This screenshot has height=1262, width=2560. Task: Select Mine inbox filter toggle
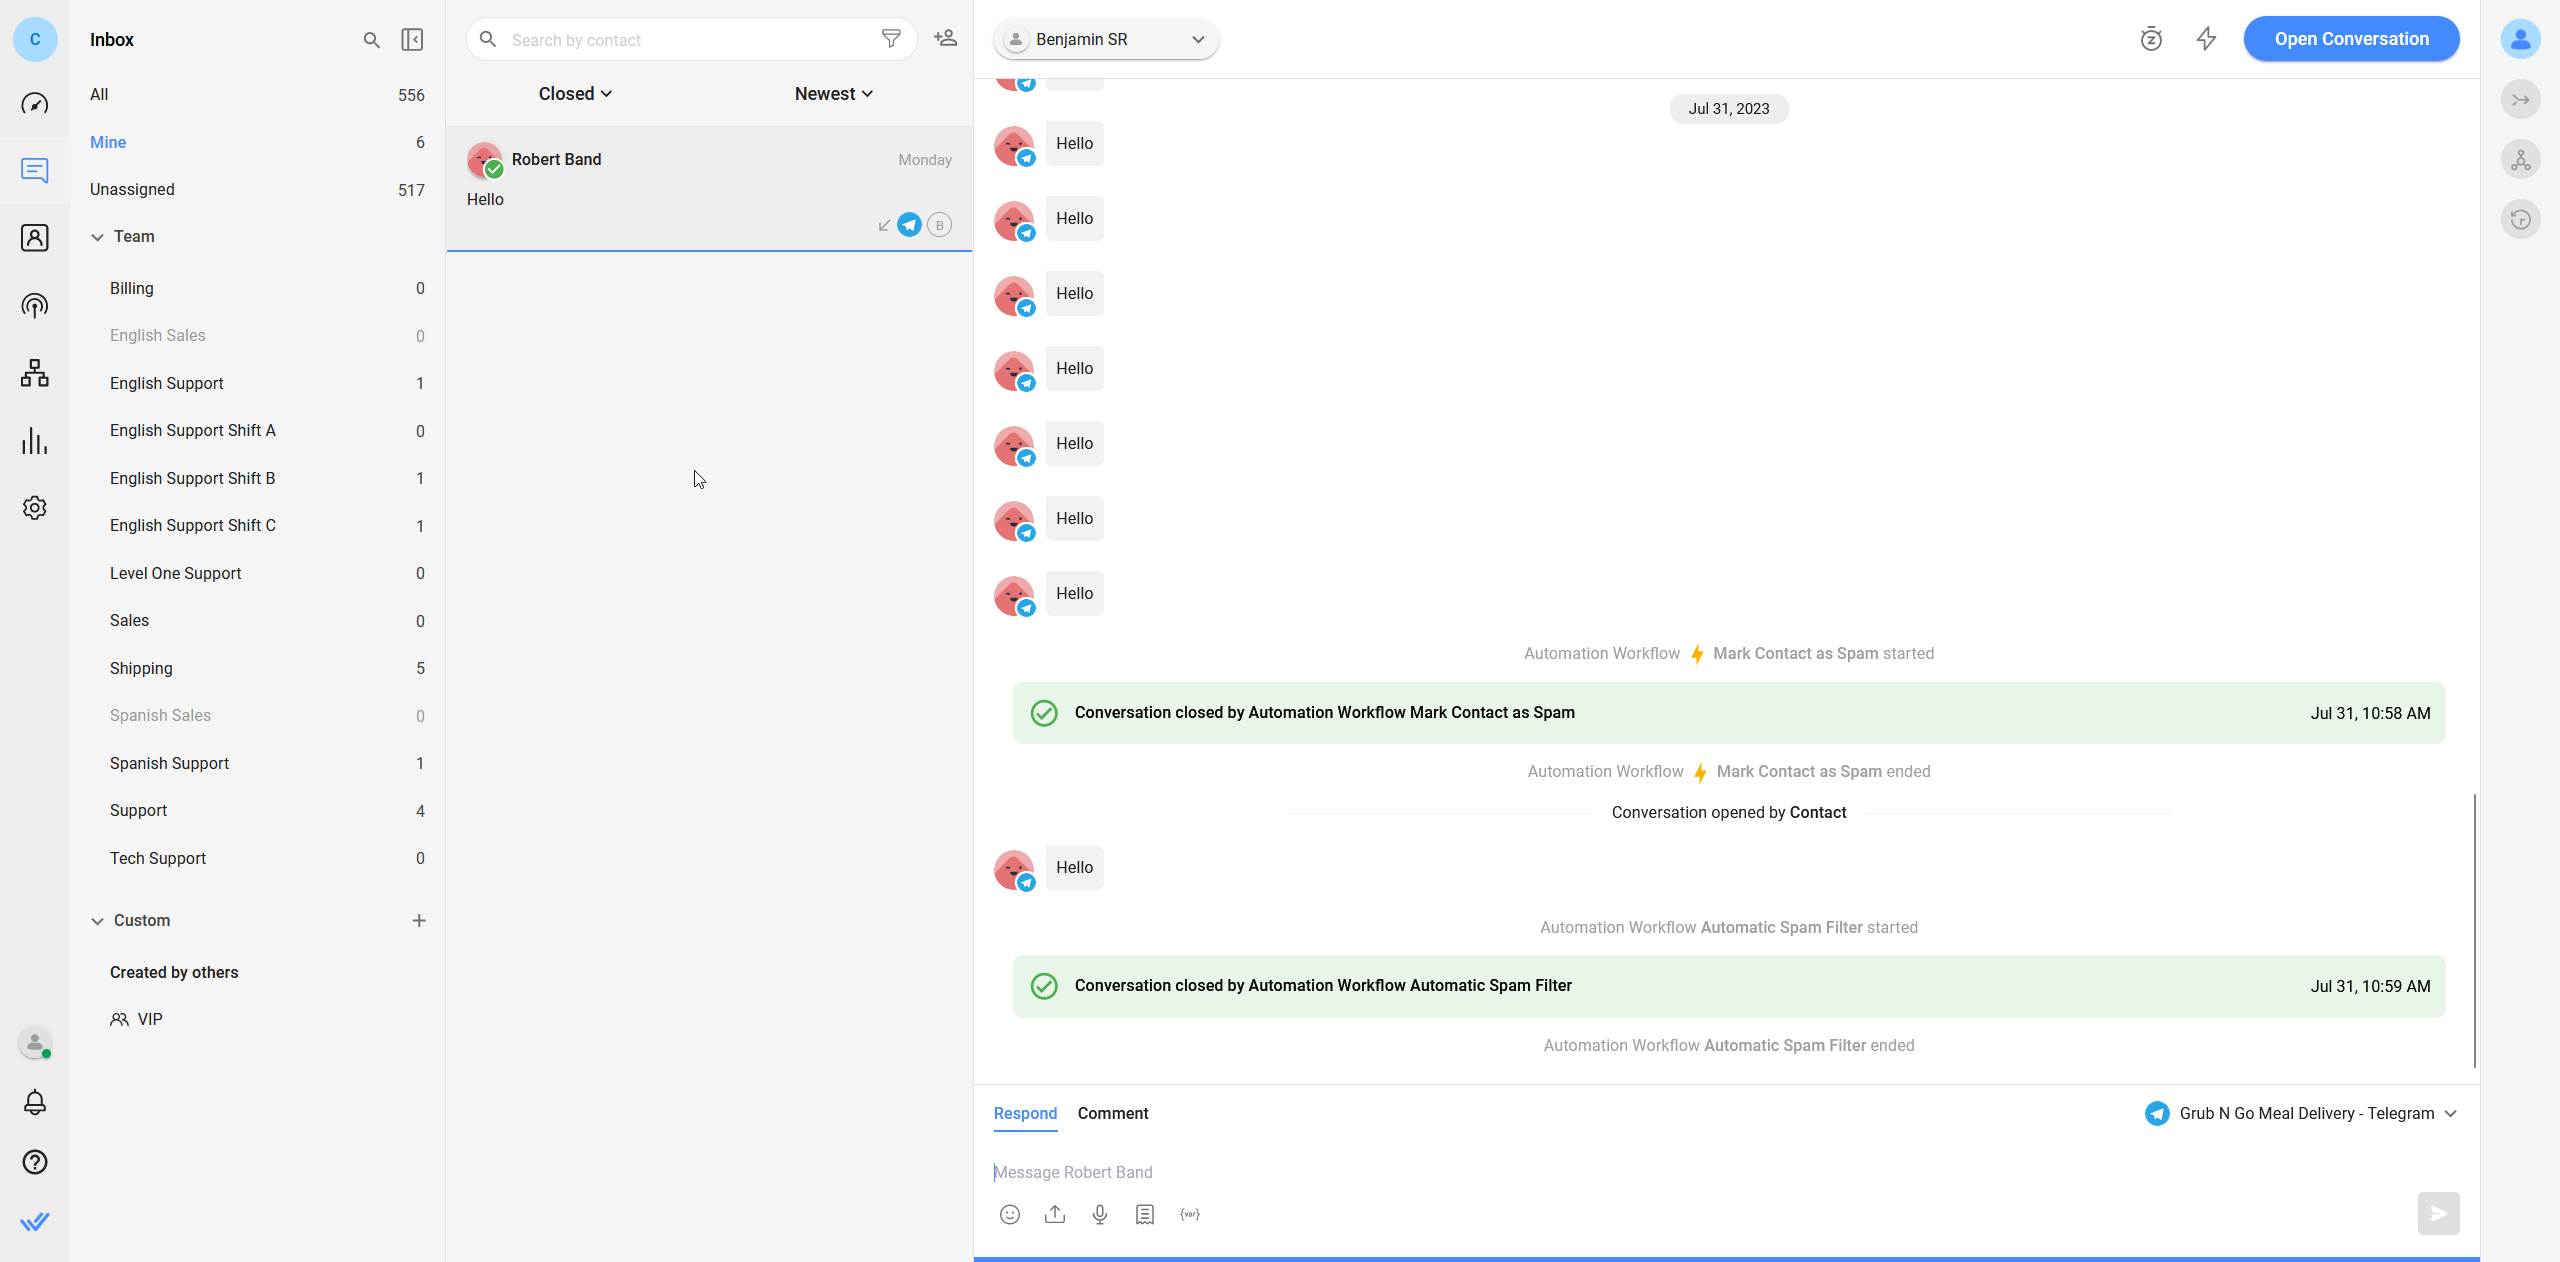click(108, 142)
